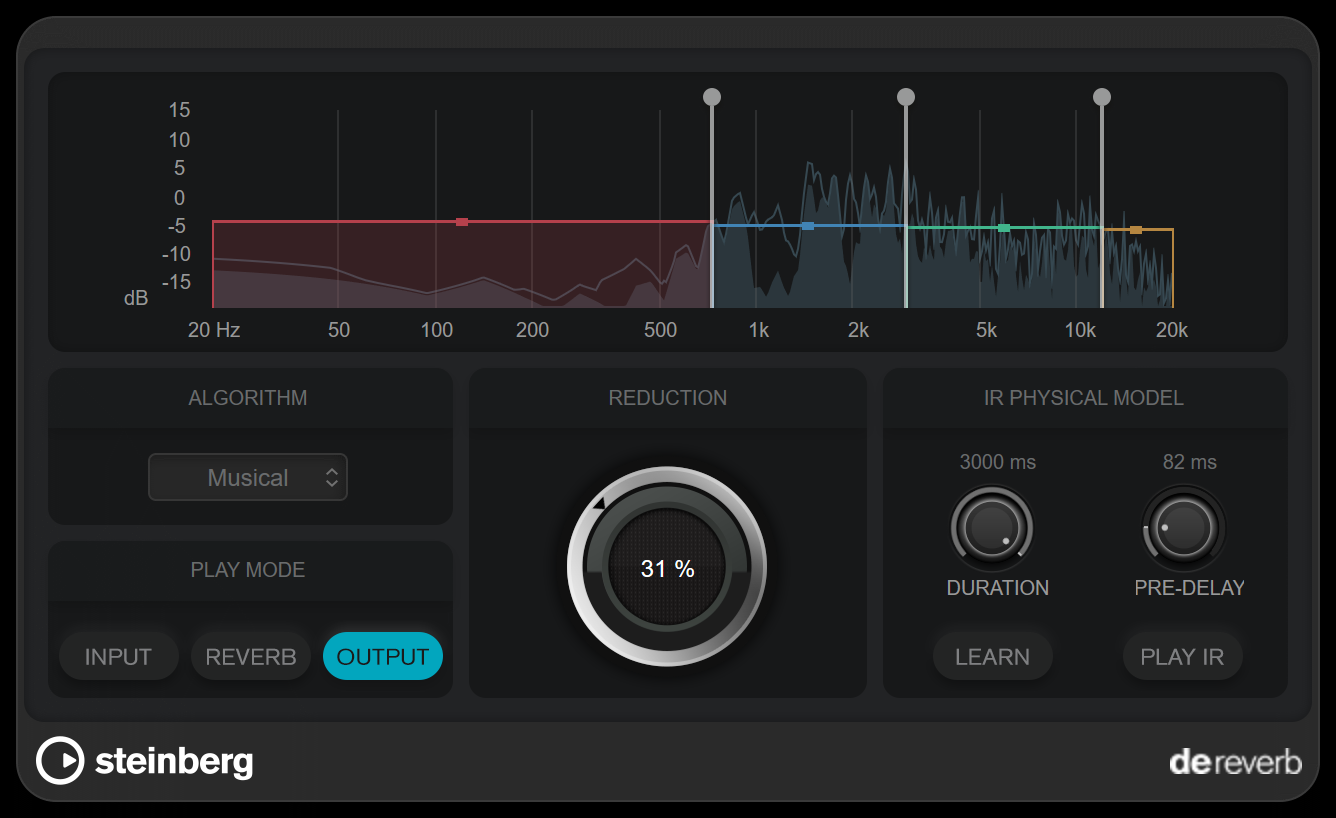The height and width of the screenshot is (818, 1336).
Task: Open the Musical algorithm dropdown
Action: point(248,478)
